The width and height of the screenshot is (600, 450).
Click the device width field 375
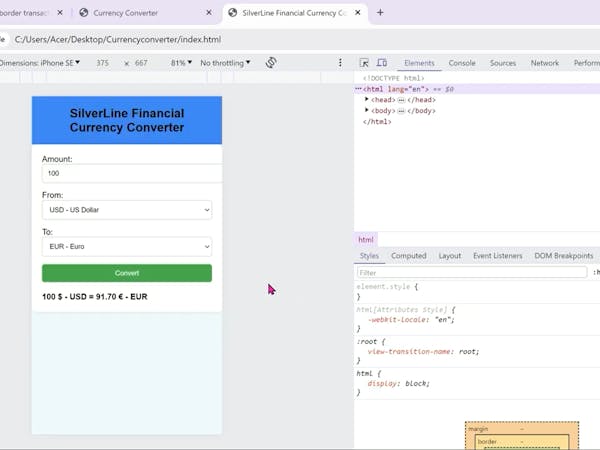pyautogui.click(x=103, y=63)
